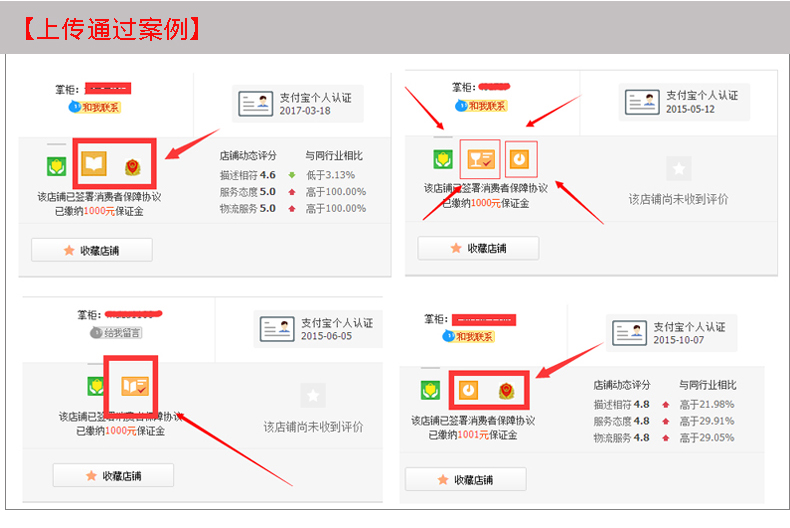790x528 pixels.
Task: Click the Alipay ID card icon dated 2015-06-05
Action: point(277,329)
